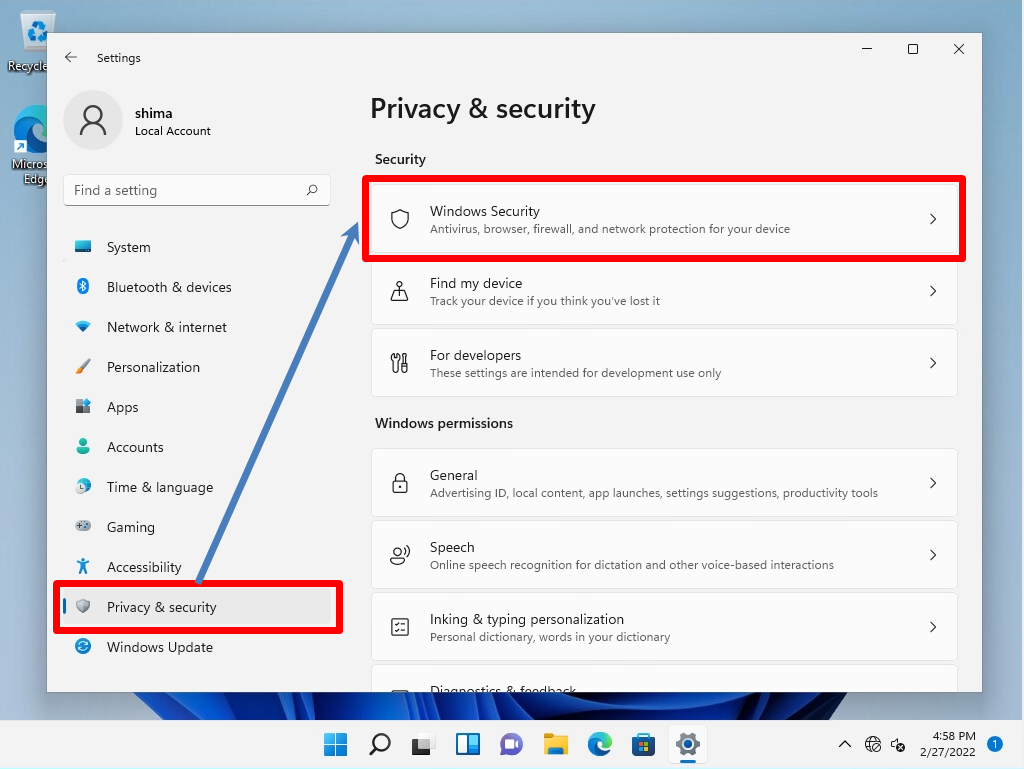Open Speech recognition settings
The height and width of the screenshot is (769, 1024).
point(664,555)
